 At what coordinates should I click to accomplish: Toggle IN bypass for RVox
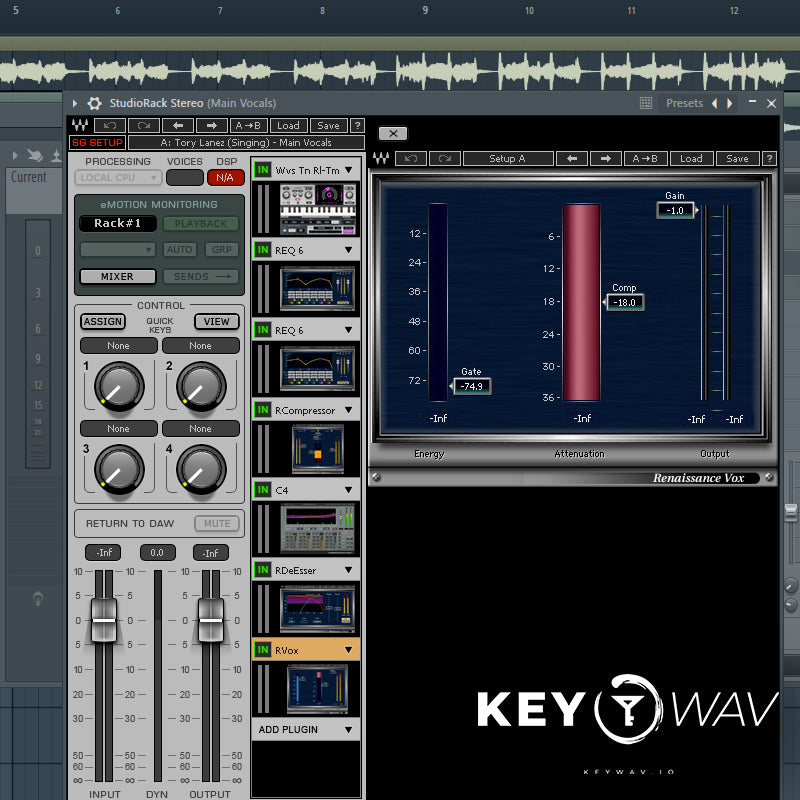(x=263, y=650)
